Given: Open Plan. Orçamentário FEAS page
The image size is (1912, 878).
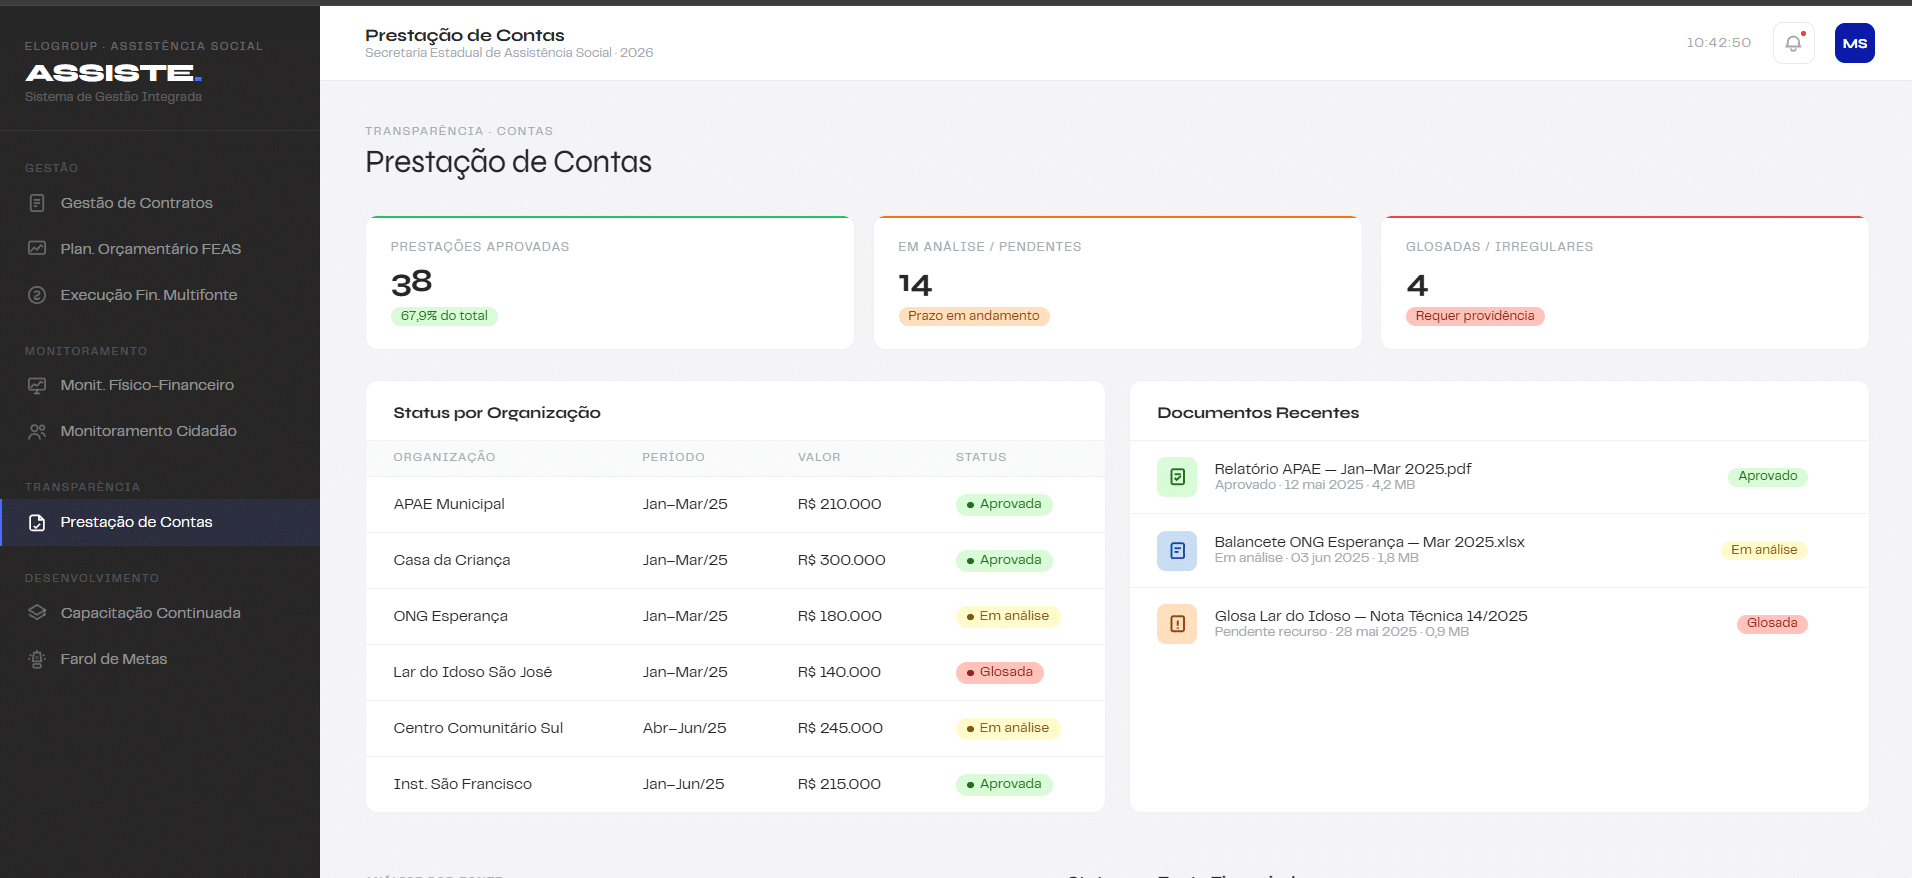Looking at the screenshot, I should [x=160, y=249].
